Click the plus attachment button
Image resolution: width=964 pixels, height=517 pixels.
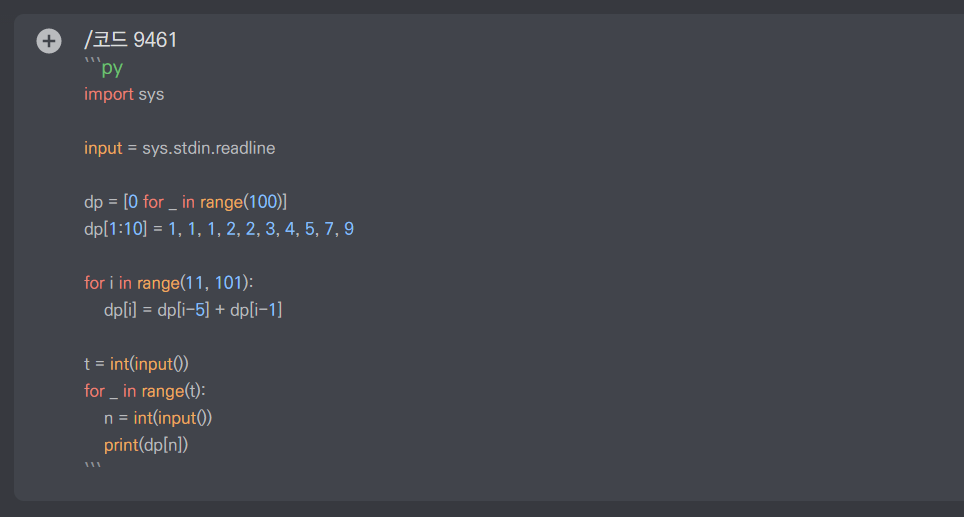point(48,41)
